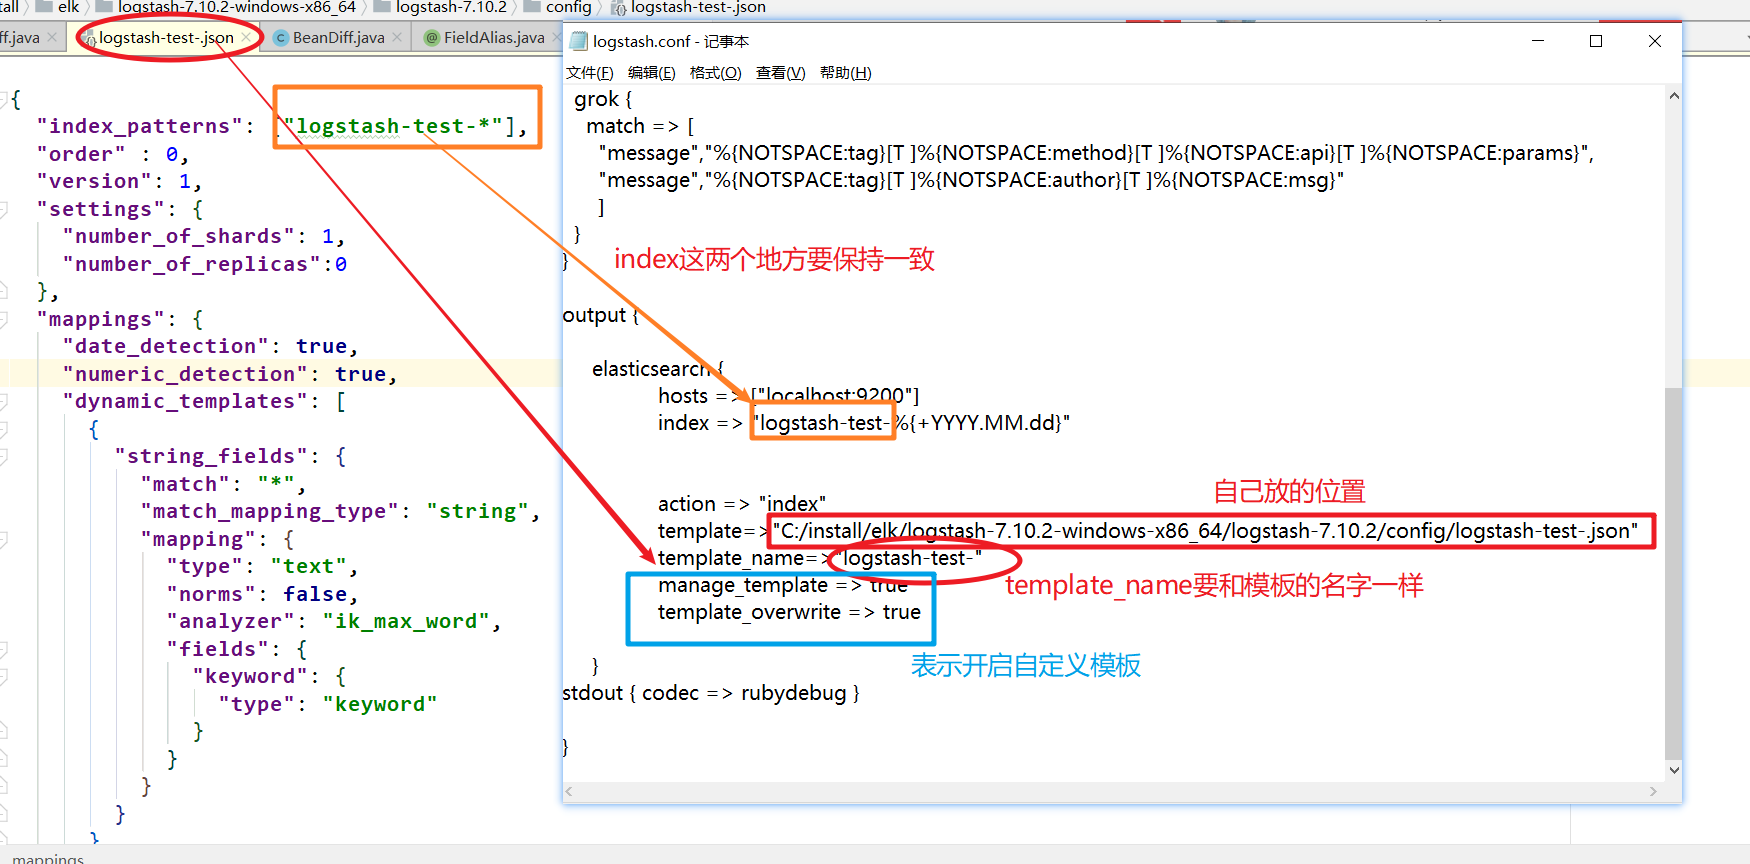This screenshot has height=864, width=1750.
Task: Click "date_detection" line in JSON editor
Action: [210, 346]
